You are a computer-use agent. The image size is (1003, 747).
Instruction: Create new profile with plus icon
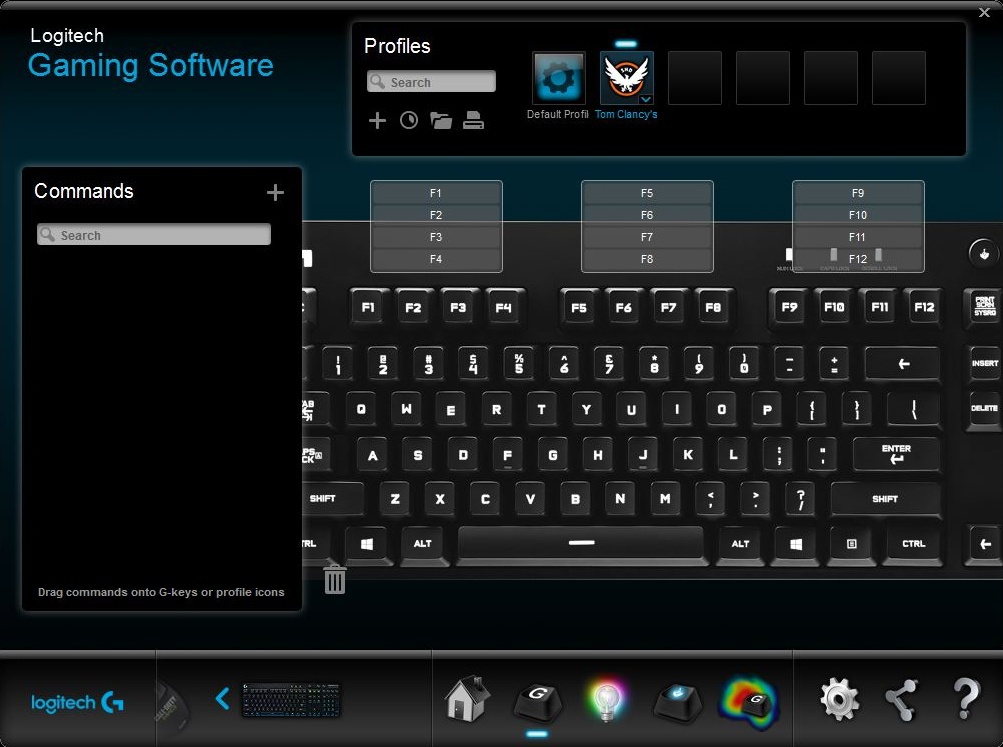click(x=377, y=120)
